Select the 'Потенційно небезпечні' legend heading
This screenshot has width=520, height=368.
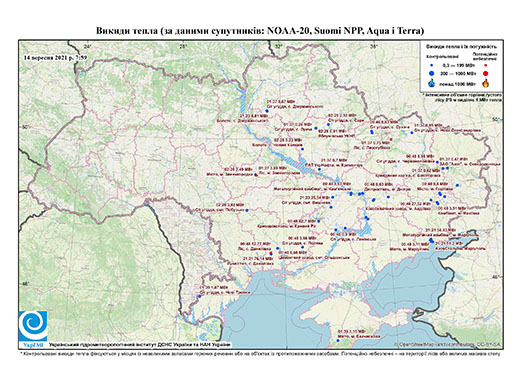485,56
